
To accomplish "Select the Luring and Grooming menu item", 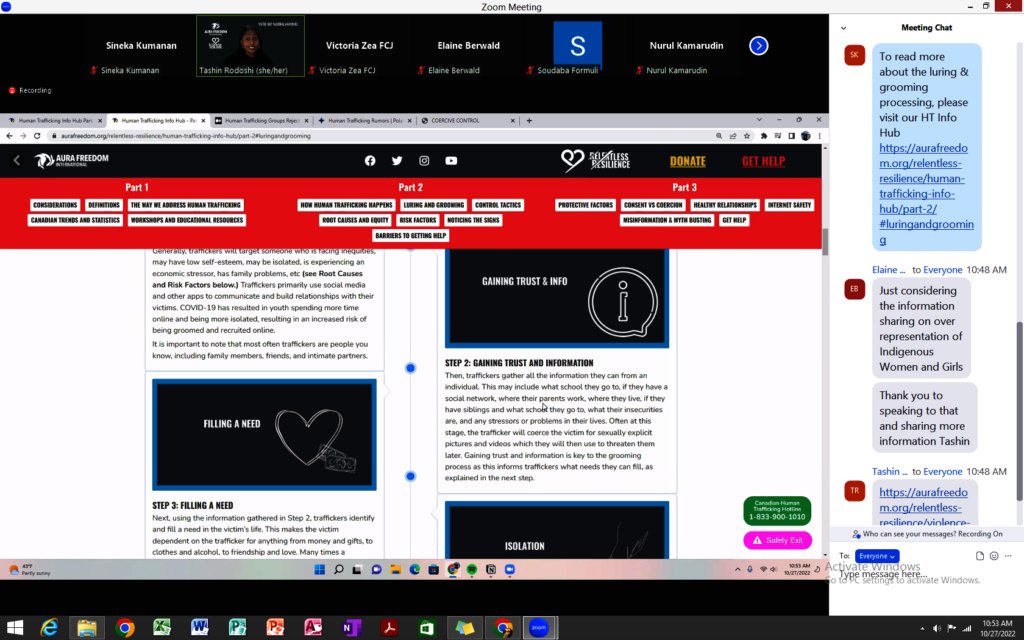I will coord(433,205).
